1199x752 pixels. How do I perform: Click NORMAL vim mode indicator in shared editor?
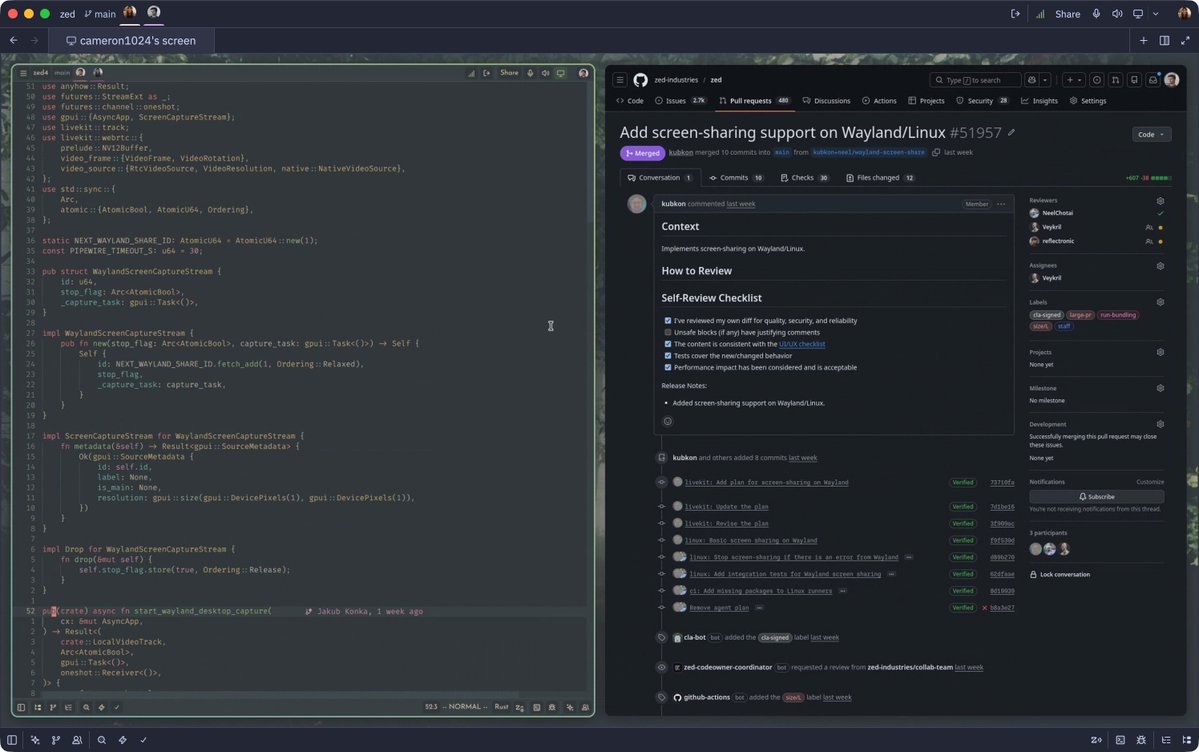pyautogui.click(x=464, y=707)
